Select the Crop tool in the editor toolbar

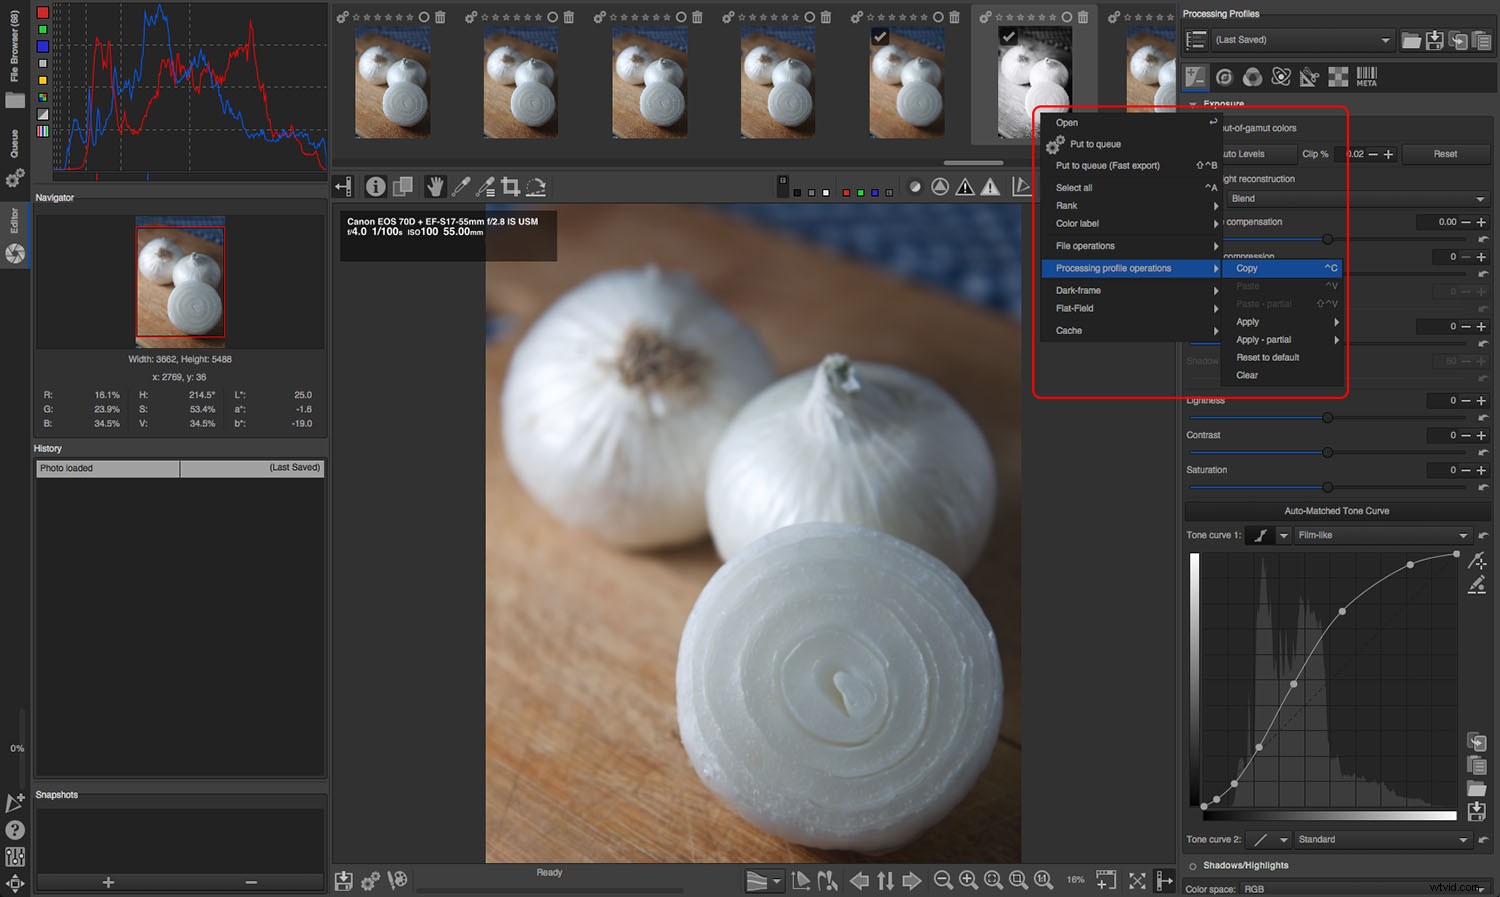[511, 187]
